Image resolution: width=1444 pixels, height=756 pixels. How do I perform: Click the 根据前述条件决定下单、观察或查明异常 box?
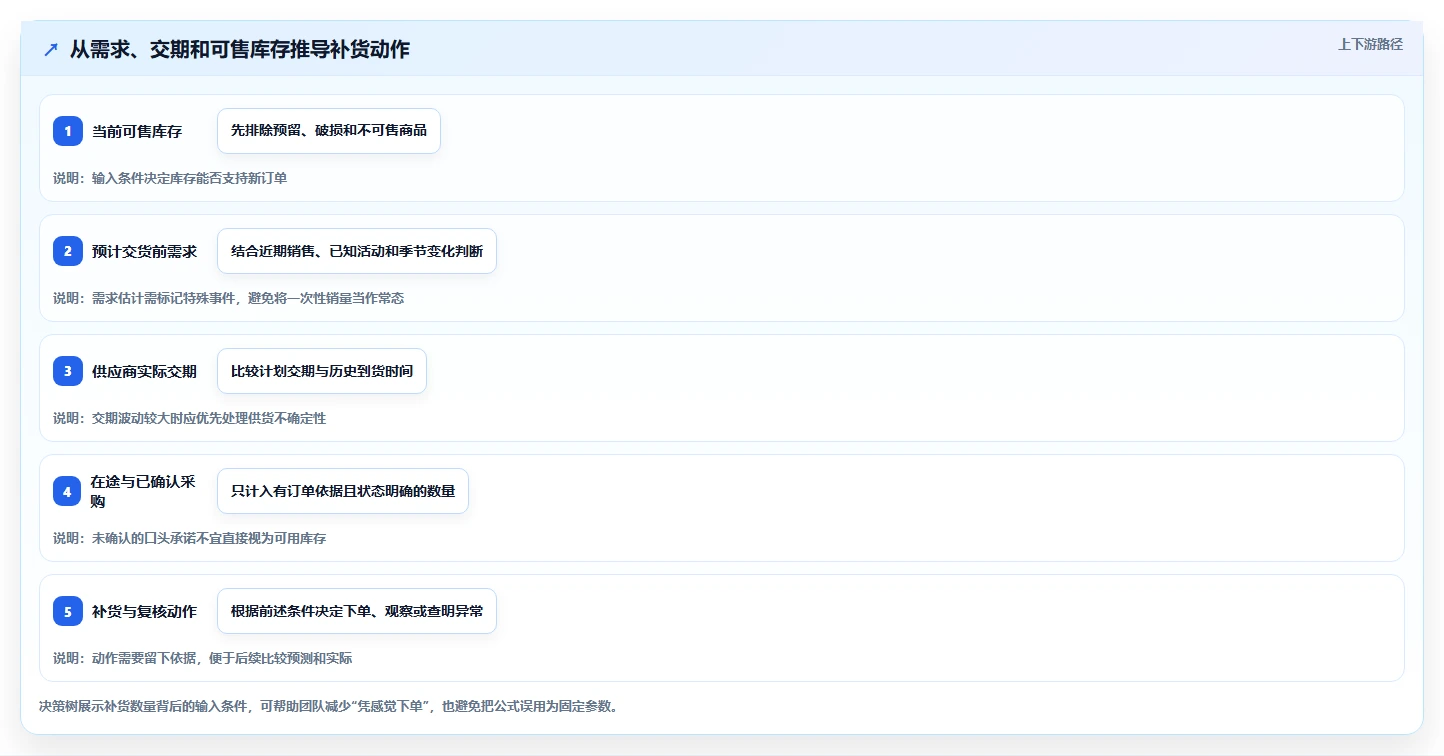coord(357,611)
